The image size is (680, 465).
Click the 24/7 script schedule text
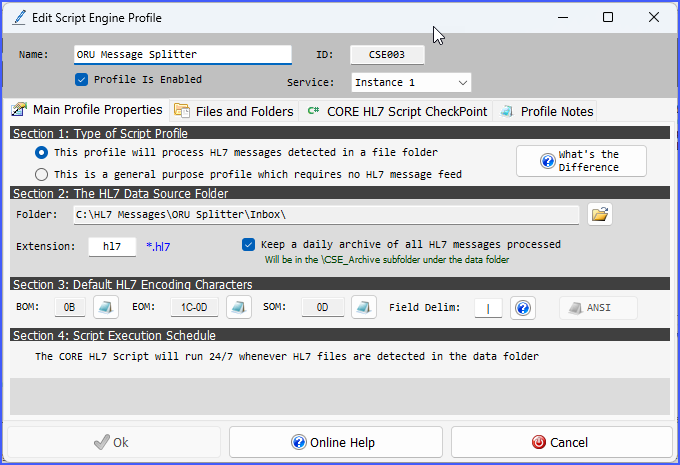(287, 356)
